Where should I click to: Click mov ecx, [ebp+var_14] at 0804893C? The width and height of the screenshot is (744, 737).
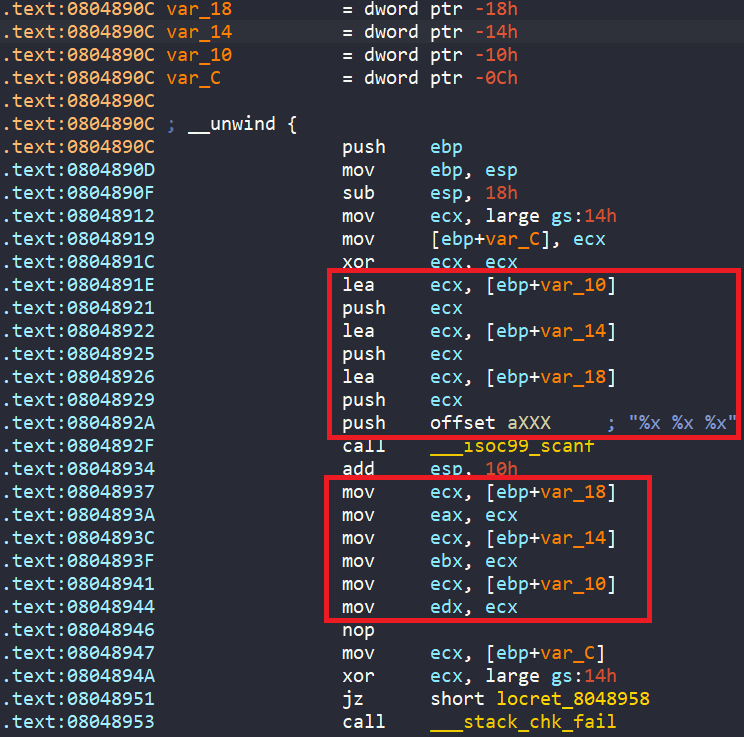click(x=479, y=538)
